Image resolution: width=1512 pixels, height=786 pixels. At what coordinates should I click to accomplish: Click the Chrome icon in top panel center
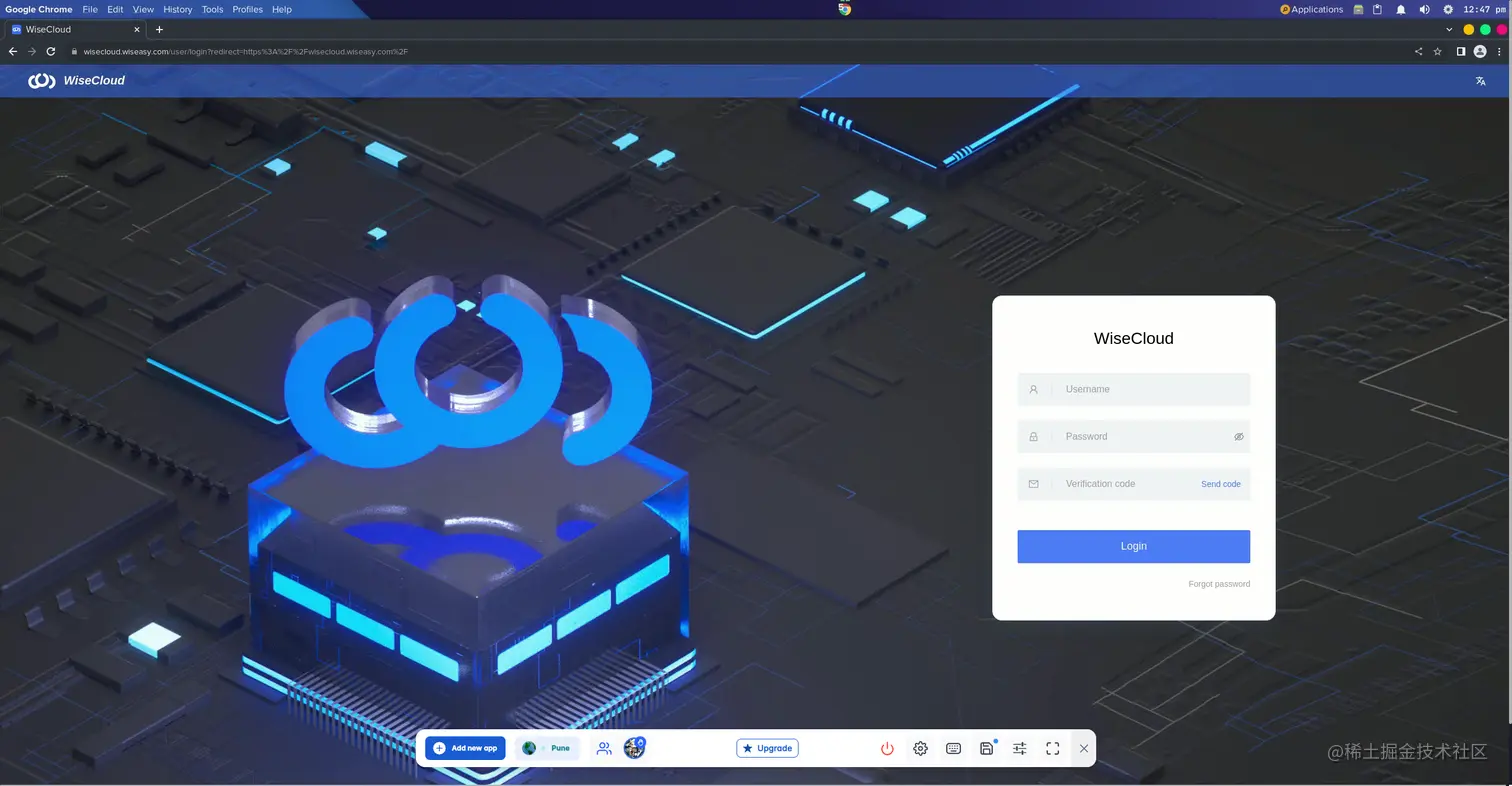(x=844, y=9)
